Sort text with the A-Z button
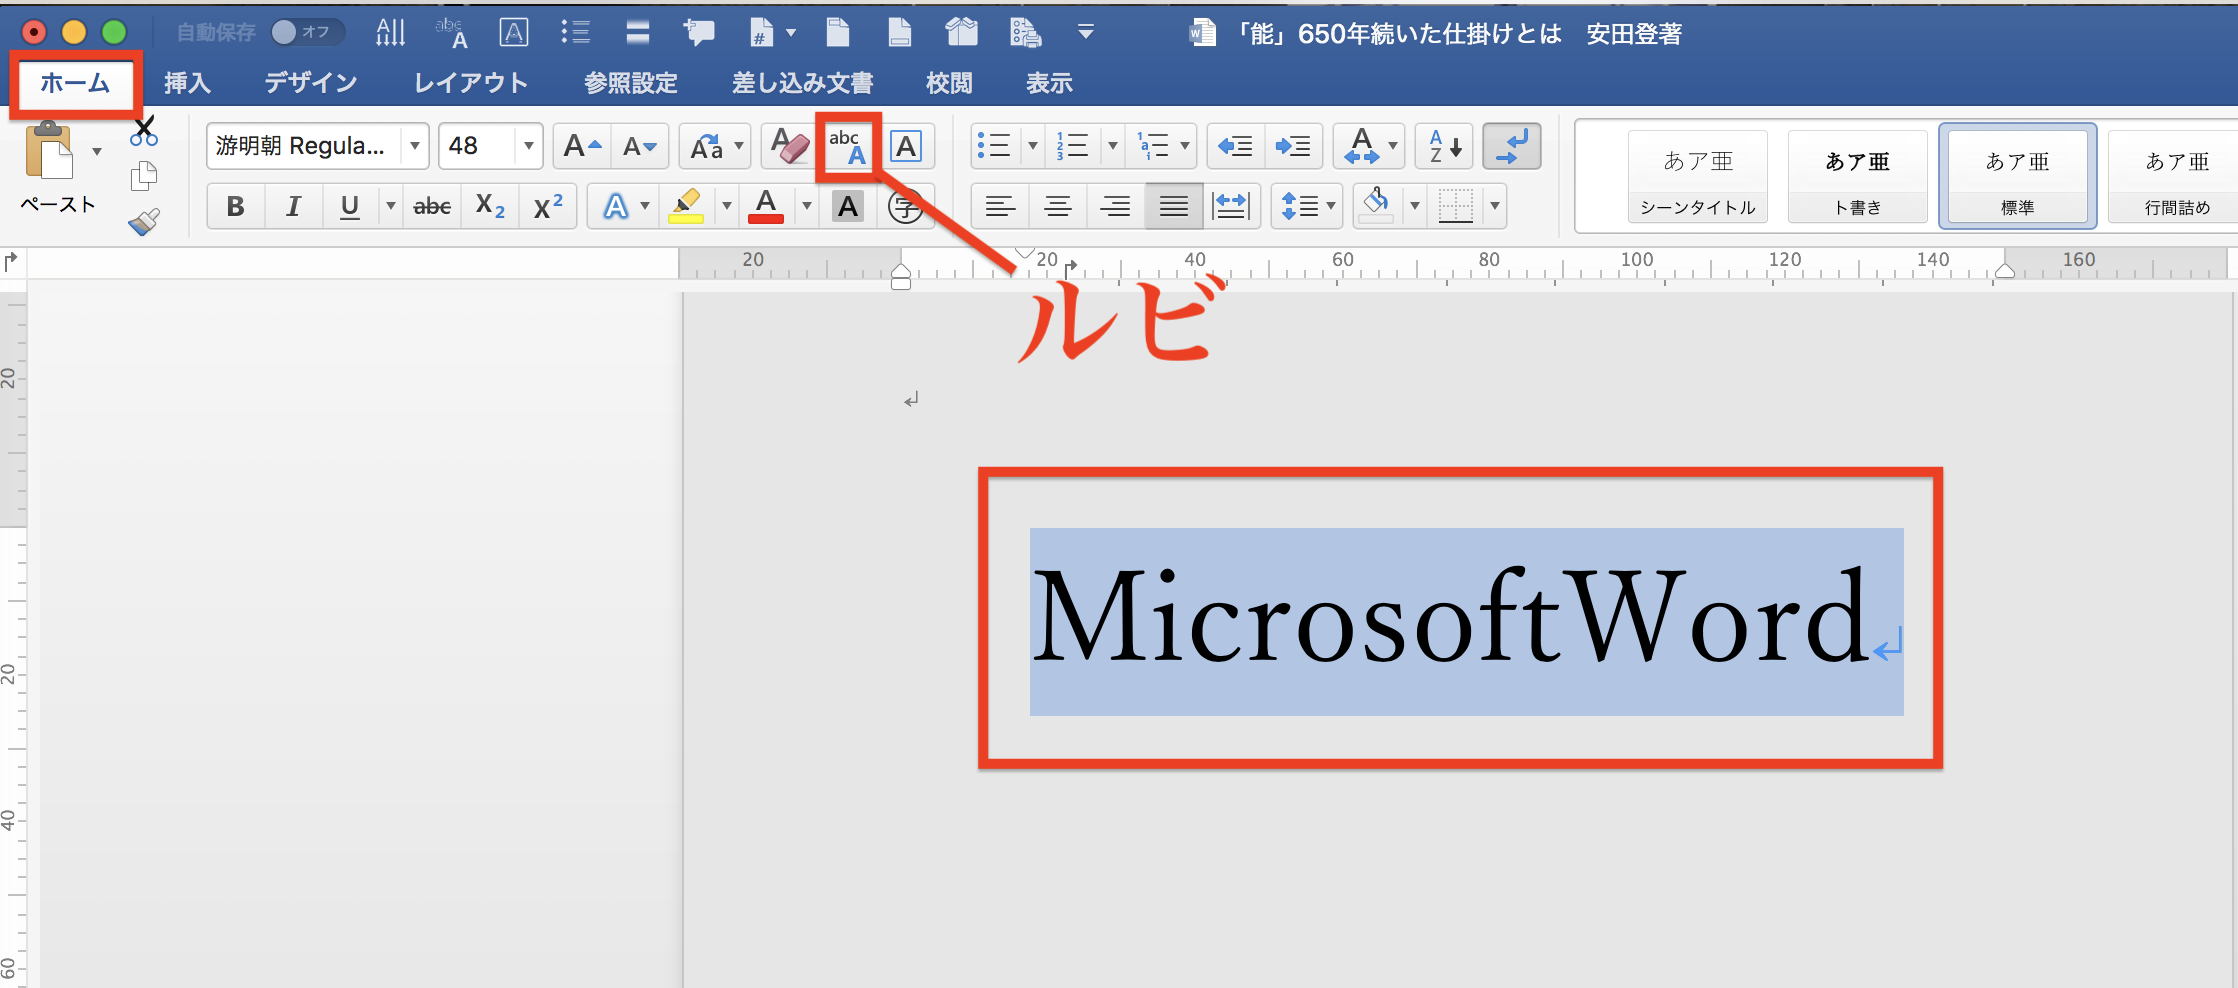The width and height of the screenshot is (2238, 988). point(1444,147)
